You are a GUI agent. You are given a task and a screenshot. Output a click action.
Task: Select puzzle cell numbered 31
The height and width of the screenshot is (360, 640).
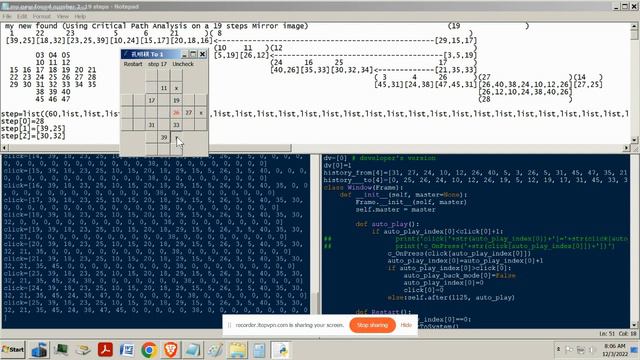click(x=151, y=125)
